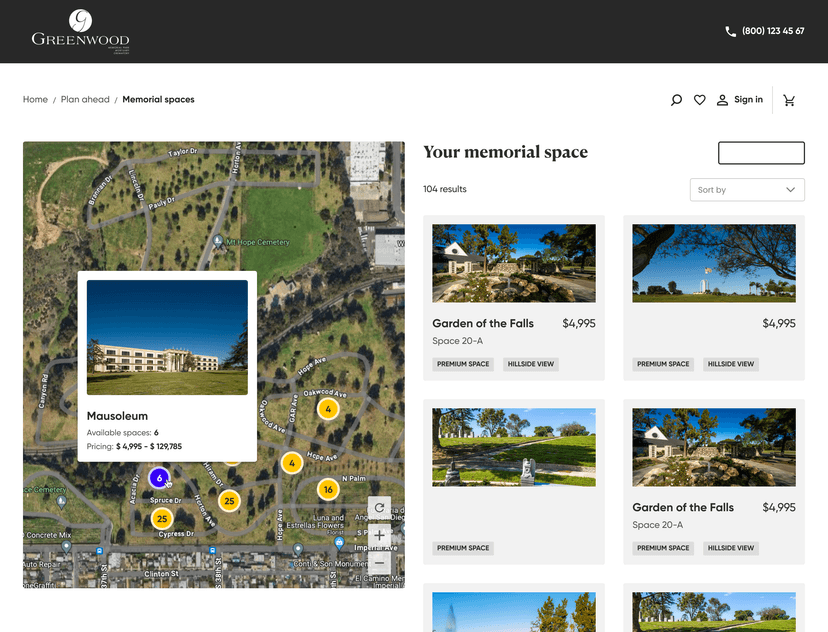Viewport: 828px width, 632px height.
Task: Select the purple map marker labeled 6
Action: 159,478
